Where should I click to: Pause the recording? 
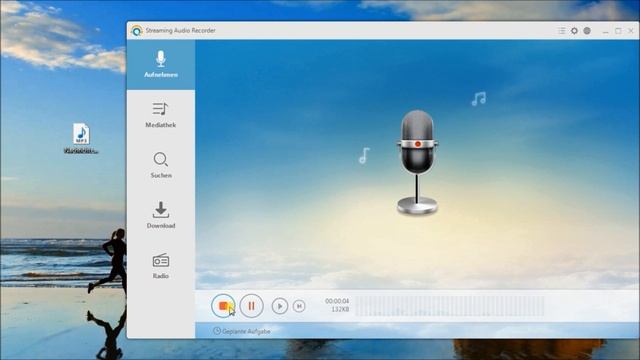click(x=251, y=306)
